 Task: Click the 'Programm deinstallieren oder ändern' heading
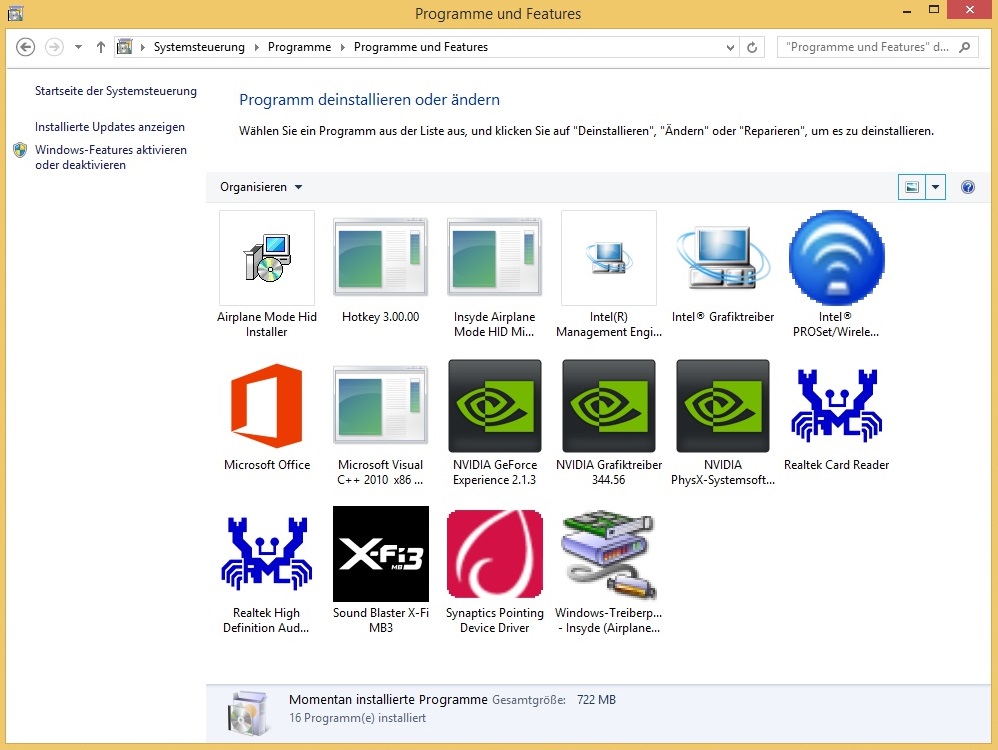click(x=369, y=100)
